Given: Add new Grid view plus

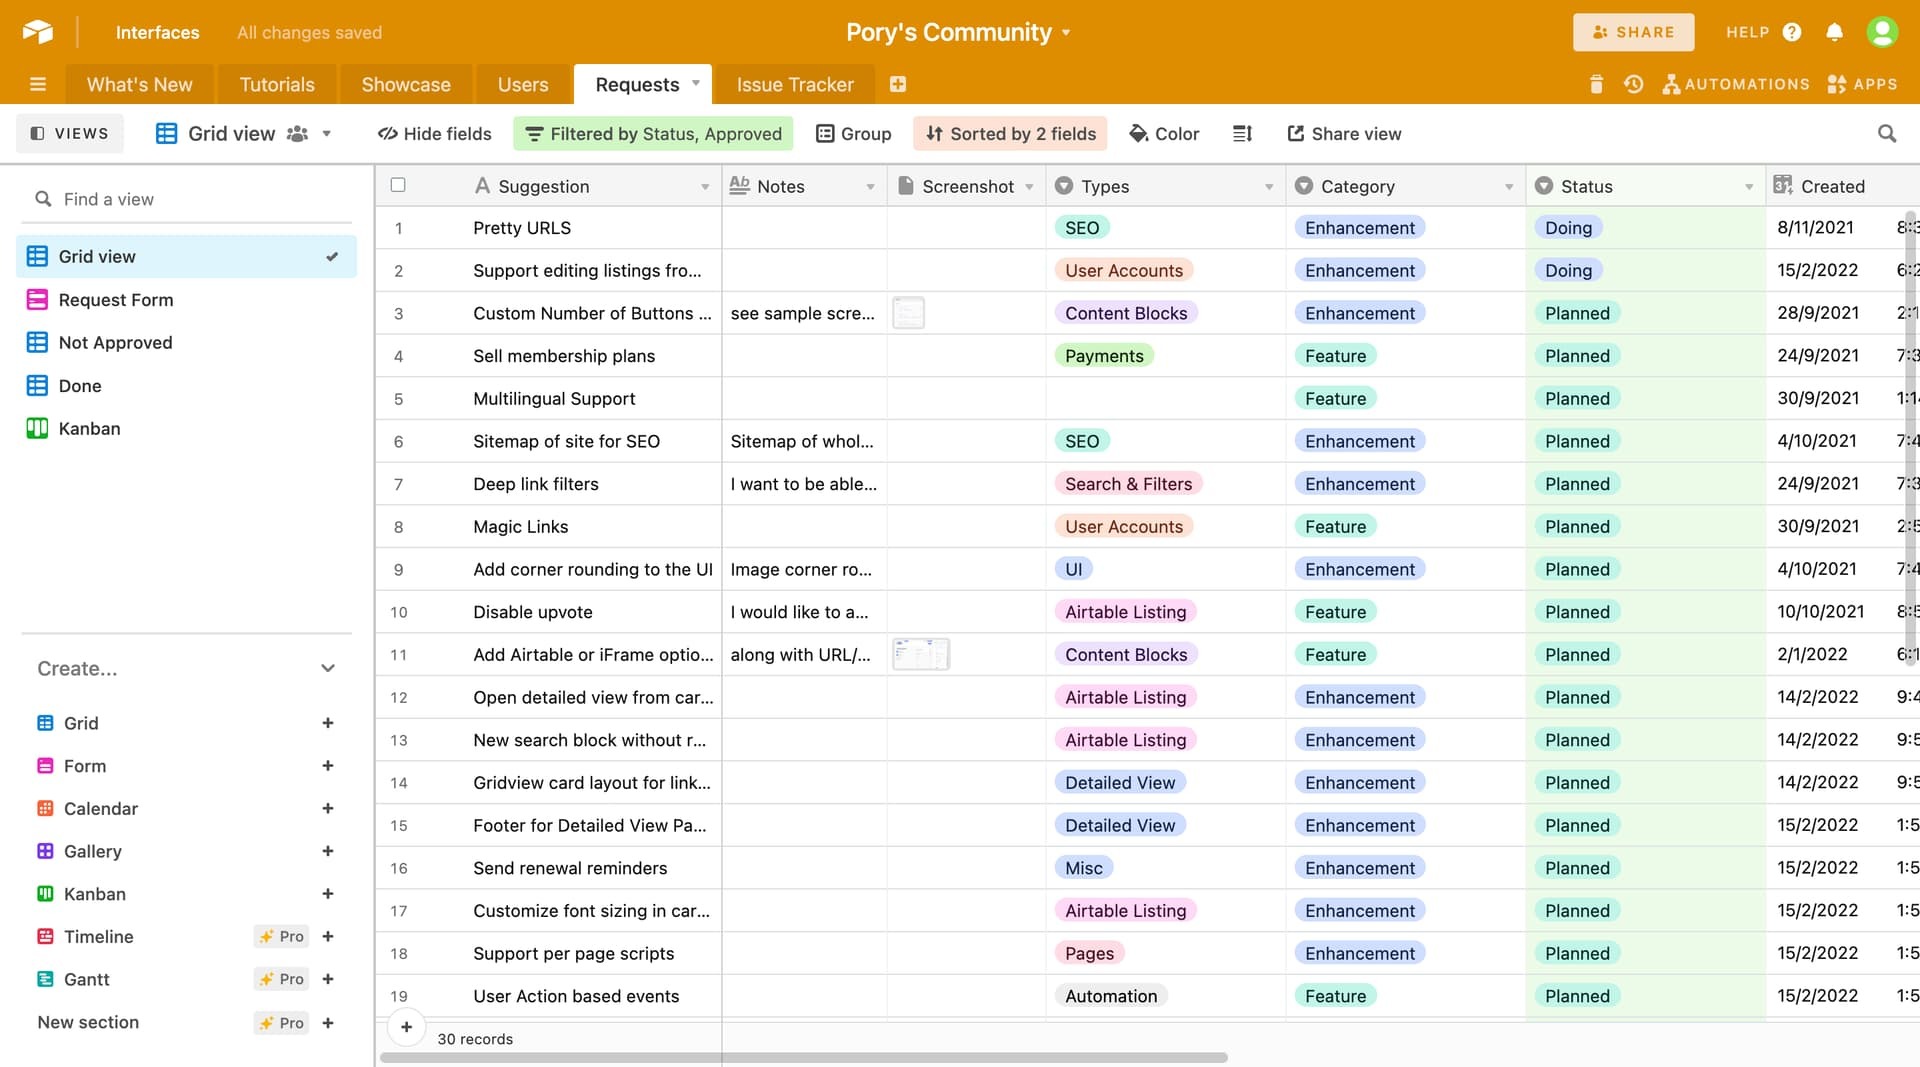Looking at the screenshot, I should point(328,723).
